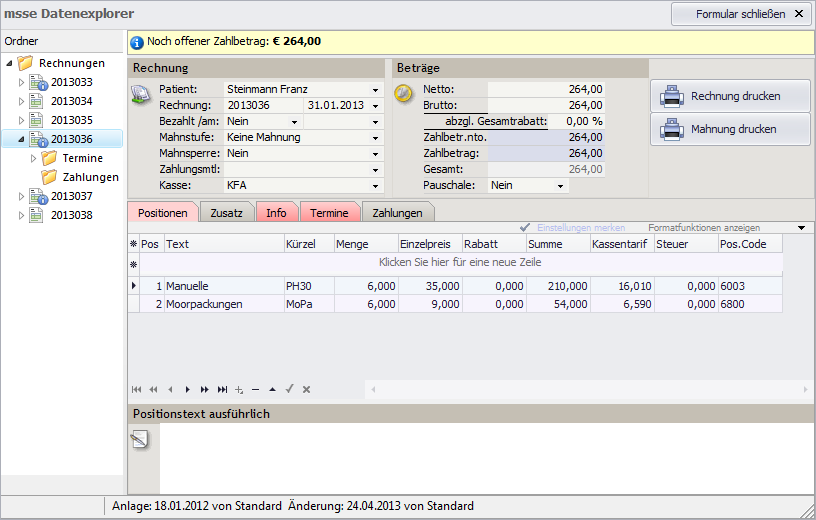The height and width of the screenshot is (520, 816).
Task: Click the Pos.Code cell 6800
Action: (x=750, y=304)
